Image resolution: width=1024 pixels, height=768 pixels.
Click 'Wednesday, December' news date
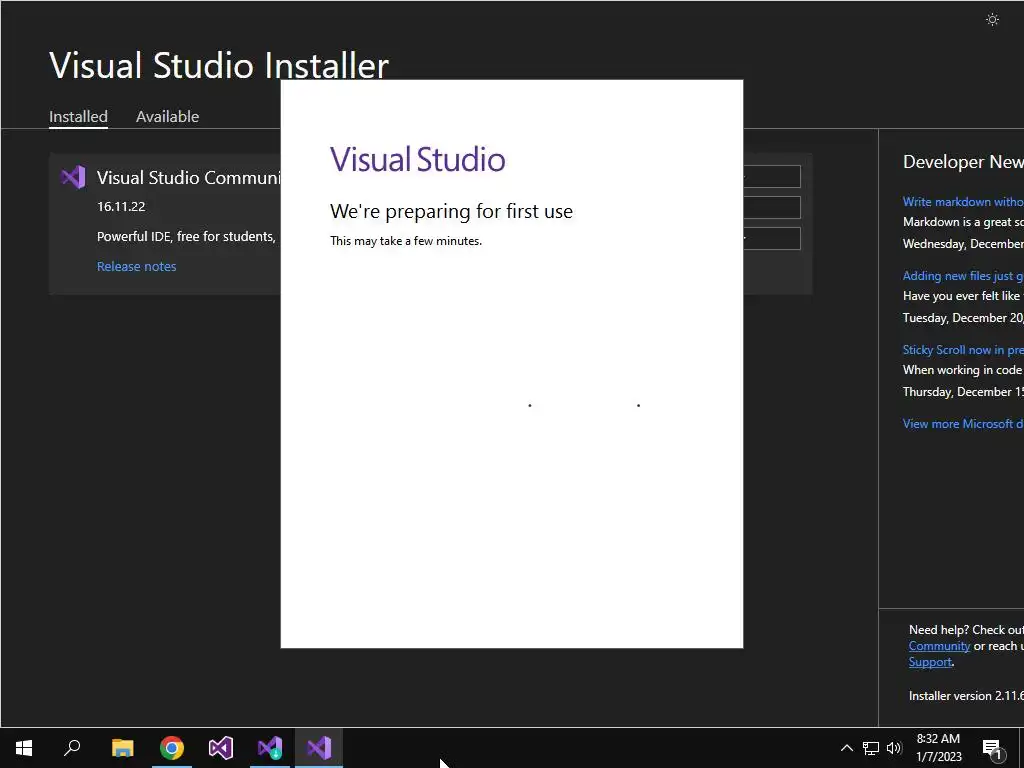(963, 244)
